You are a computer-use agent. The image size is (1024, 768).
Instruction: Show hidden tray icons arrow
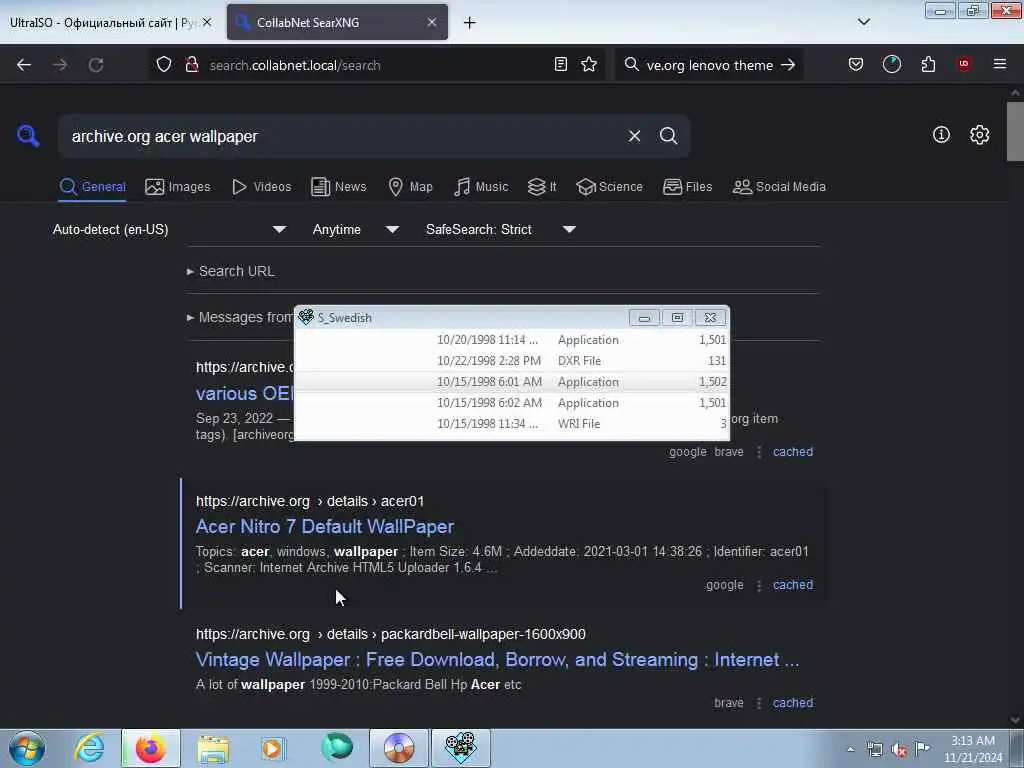click(850, 749)
